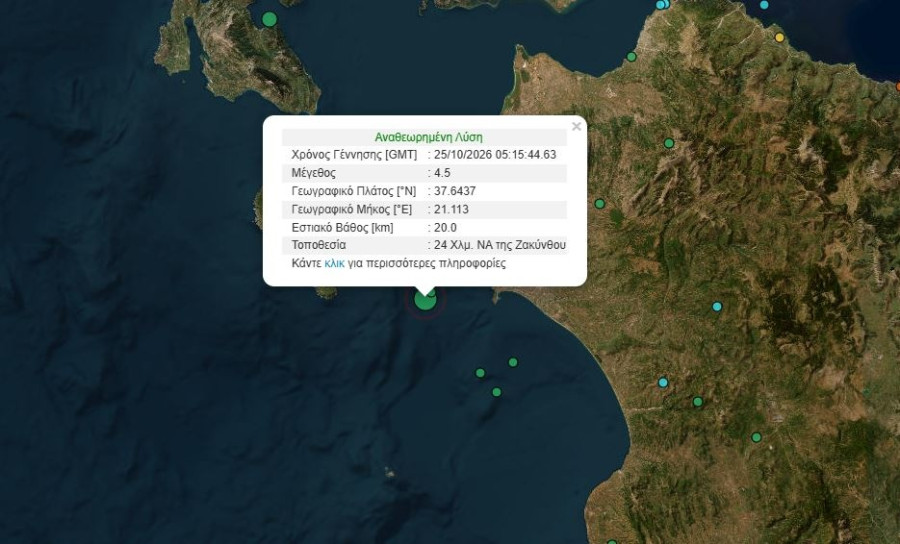The image size is (900, 544).
Task: Click the popup header 'Αναθεωρημένη Λύση'
Action: click(428, 137)
